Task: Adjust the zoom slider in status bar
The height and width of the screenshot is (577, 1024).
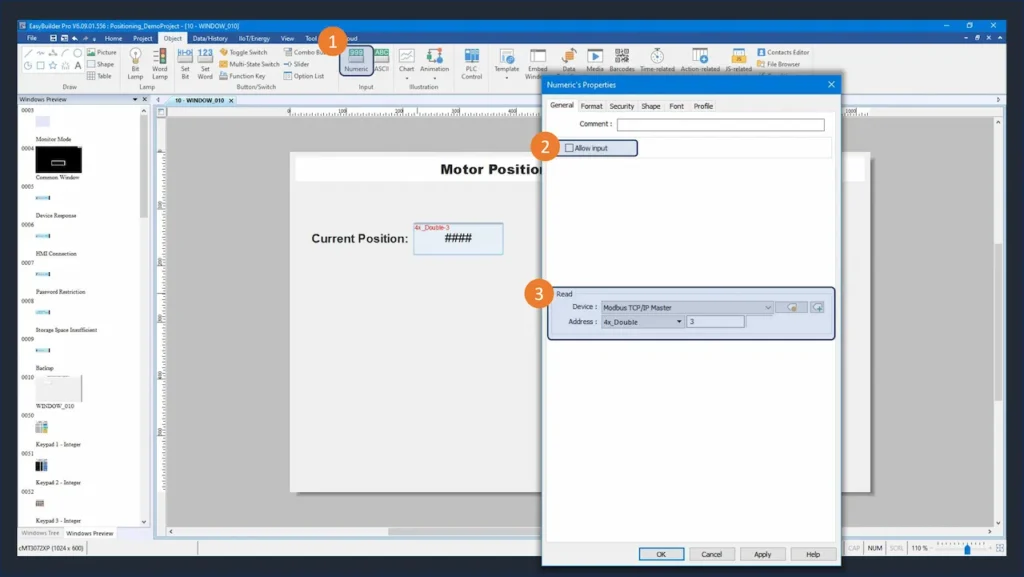Action: 967,548
